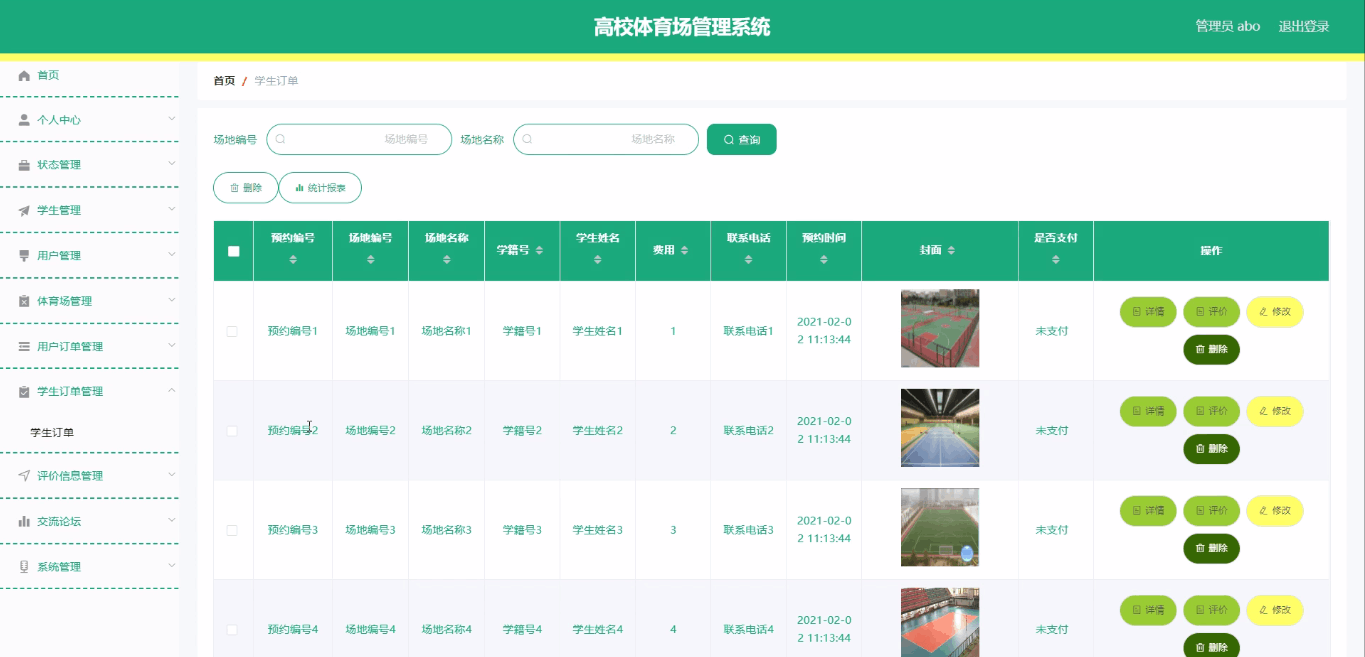
Task: Select the 首页 home icon in sidebar
Action: click(x=22, y=75)
